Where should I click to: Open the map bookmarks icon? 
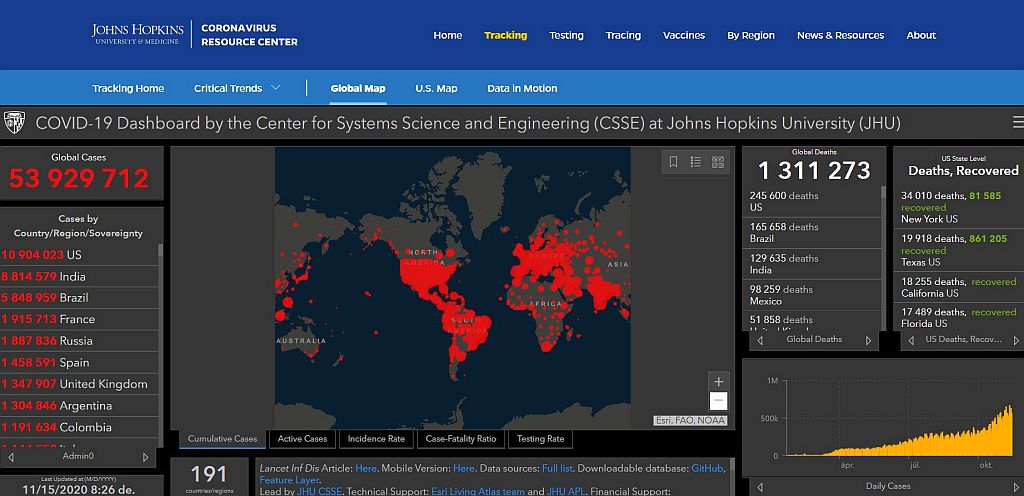tap(673, 162)
